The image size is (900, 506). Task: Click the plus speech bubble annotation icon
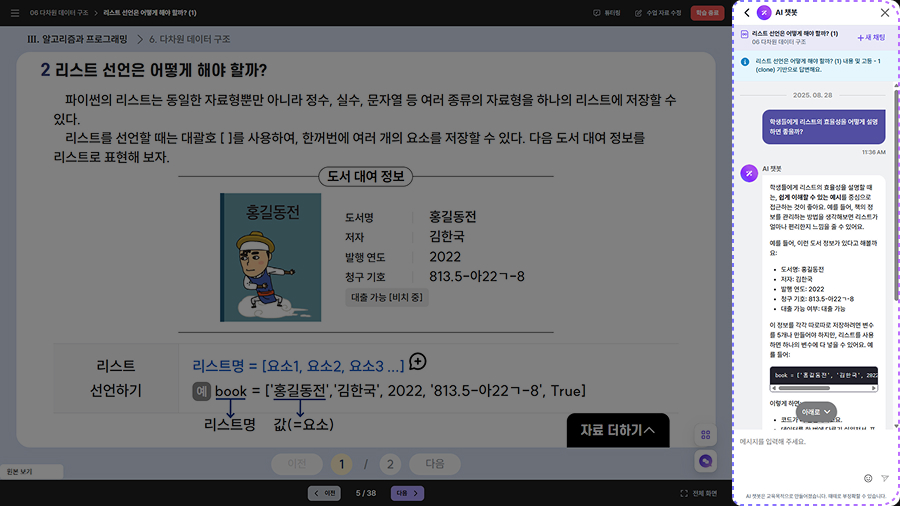417,362
